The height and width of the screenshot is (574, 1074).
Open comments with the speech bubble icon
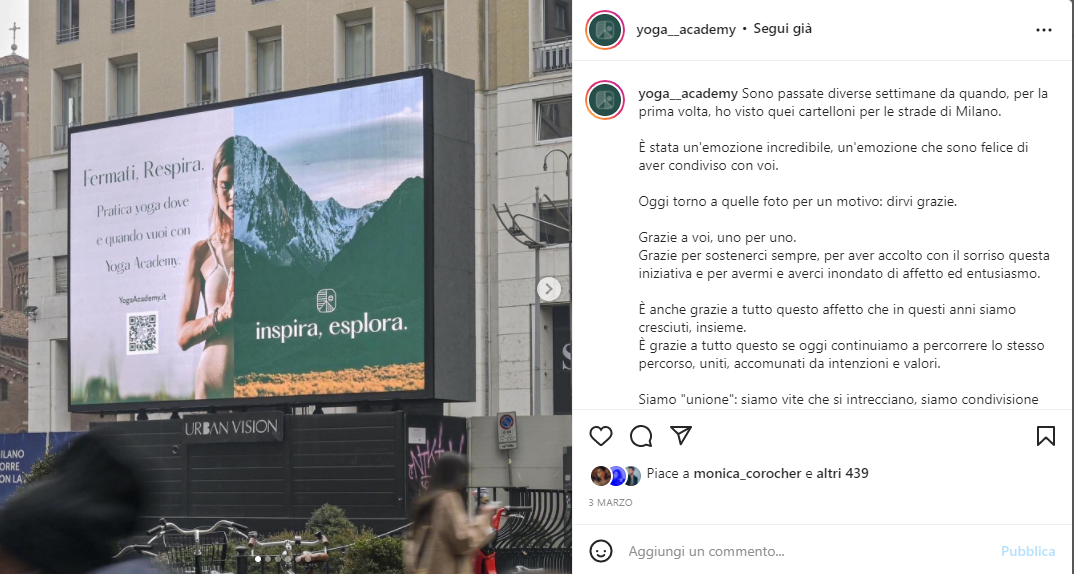641,436
